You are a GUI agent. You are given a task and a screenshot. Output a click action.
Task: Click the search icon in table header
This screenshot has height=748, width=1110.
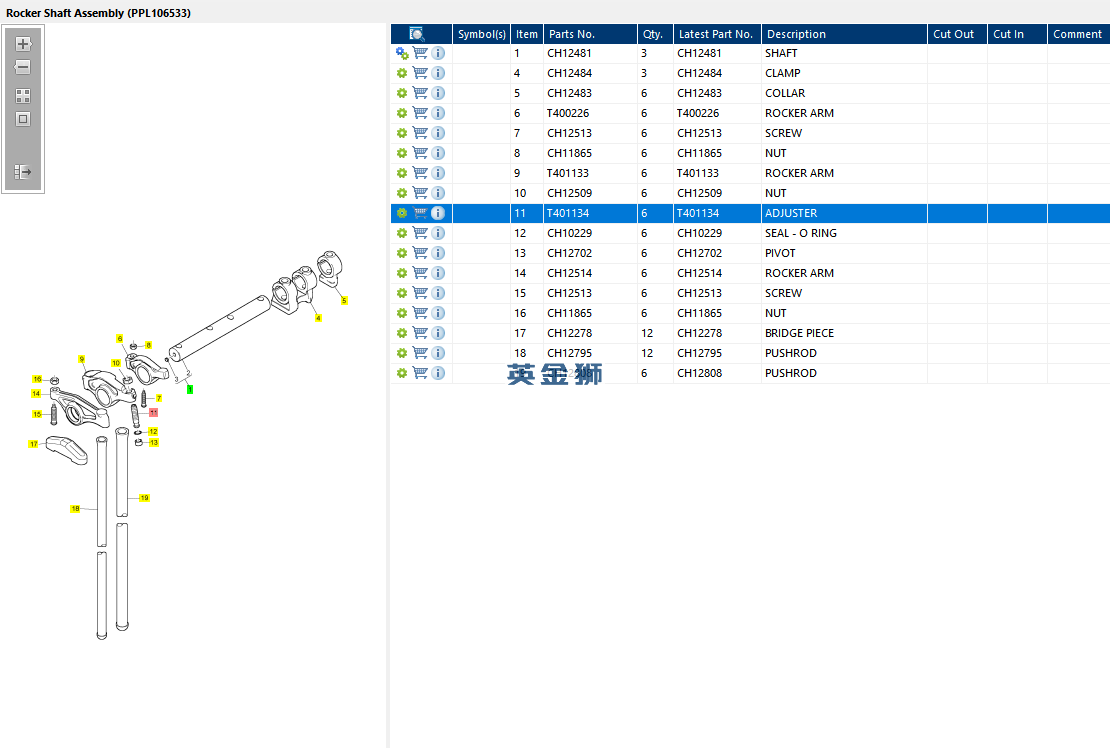click(417, 34)
